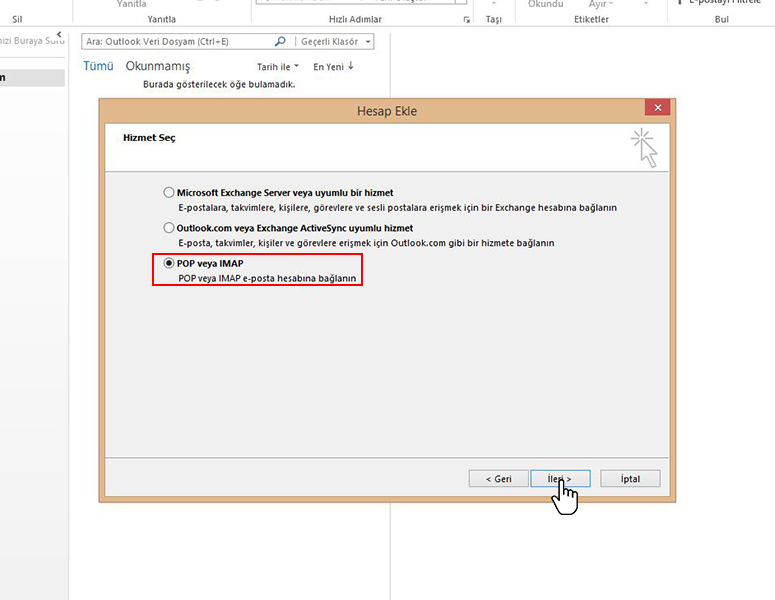Close the Hesap Ekle dialog

click(657, 108)
